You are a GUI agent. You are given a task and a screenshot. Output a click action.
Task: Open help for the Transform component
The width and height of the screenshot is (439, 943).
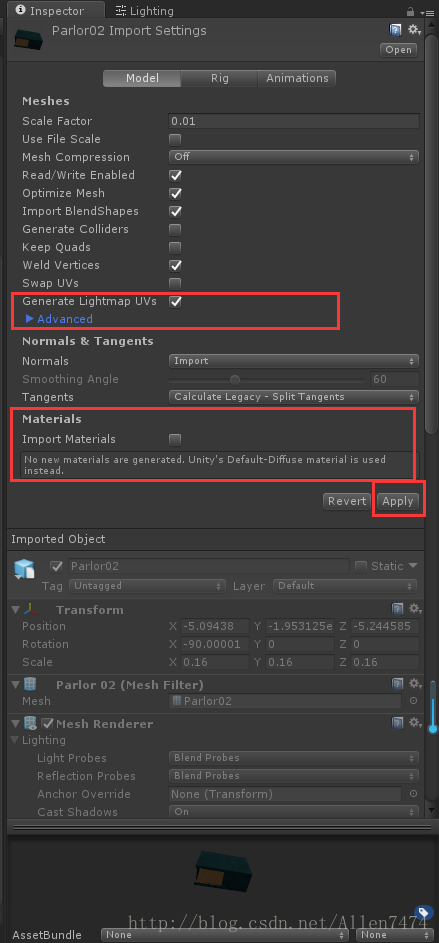point(398,608)
